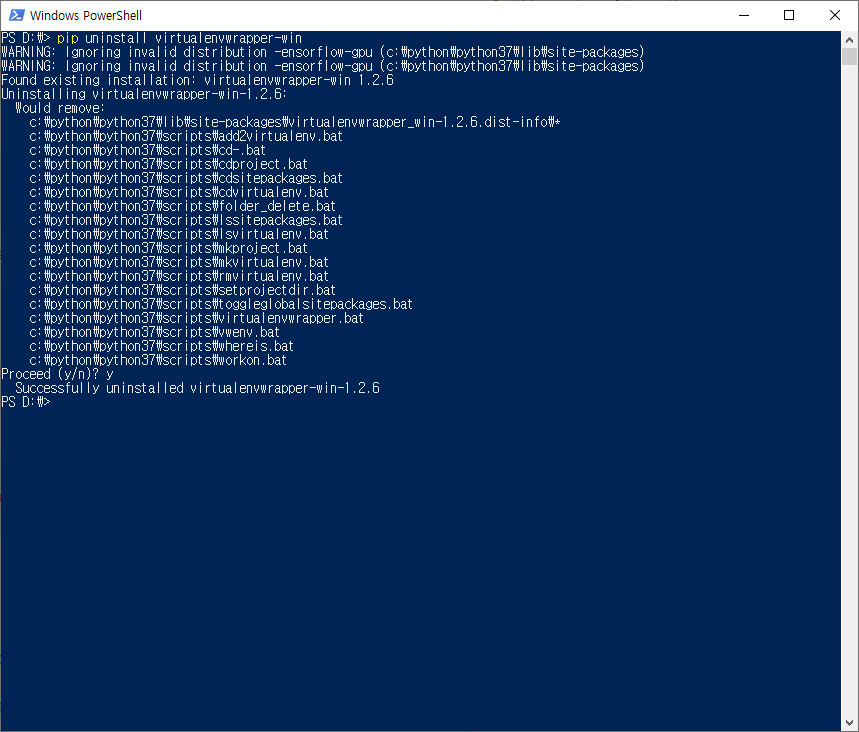Click the mkvirtualenv.bat path line

click(x=179, y=262)
